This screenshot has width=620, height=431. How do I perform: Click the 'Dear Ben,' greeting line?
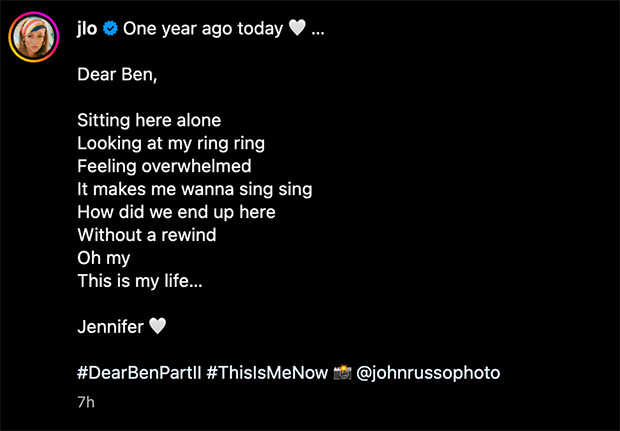point(117,75)
